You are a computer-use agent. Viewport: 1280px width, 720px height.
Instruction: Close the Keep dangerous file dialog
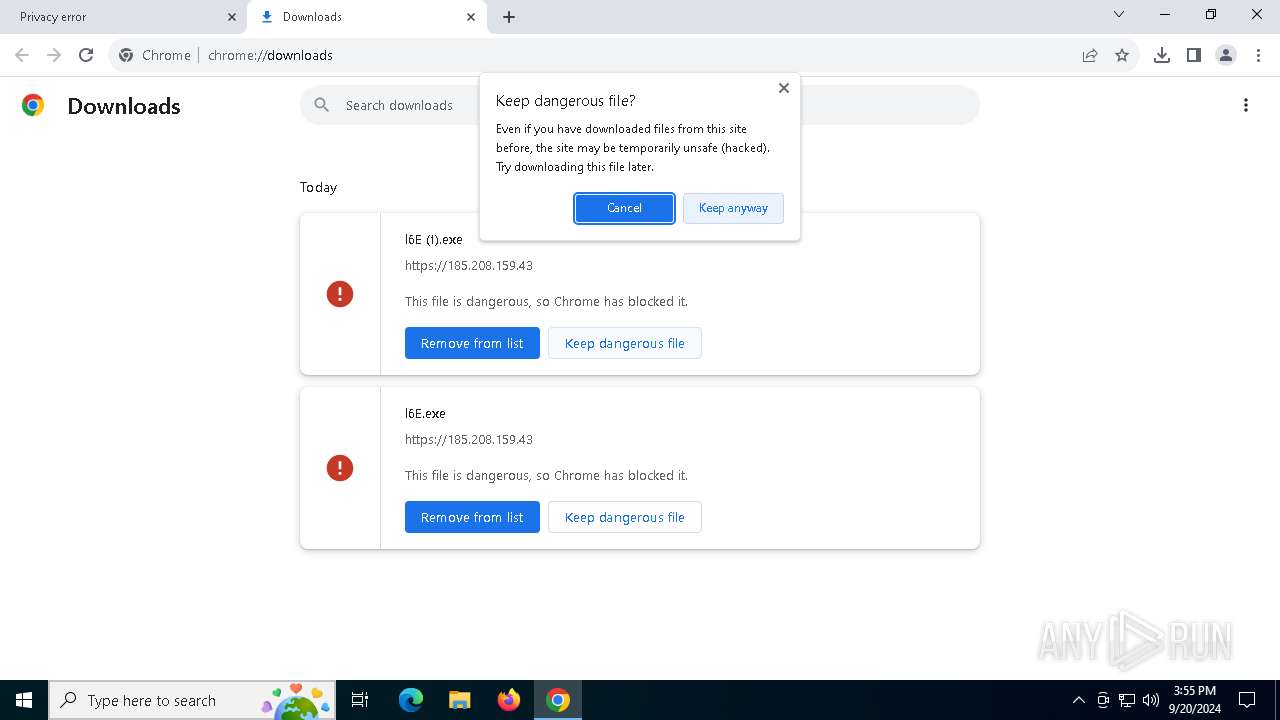784,88
